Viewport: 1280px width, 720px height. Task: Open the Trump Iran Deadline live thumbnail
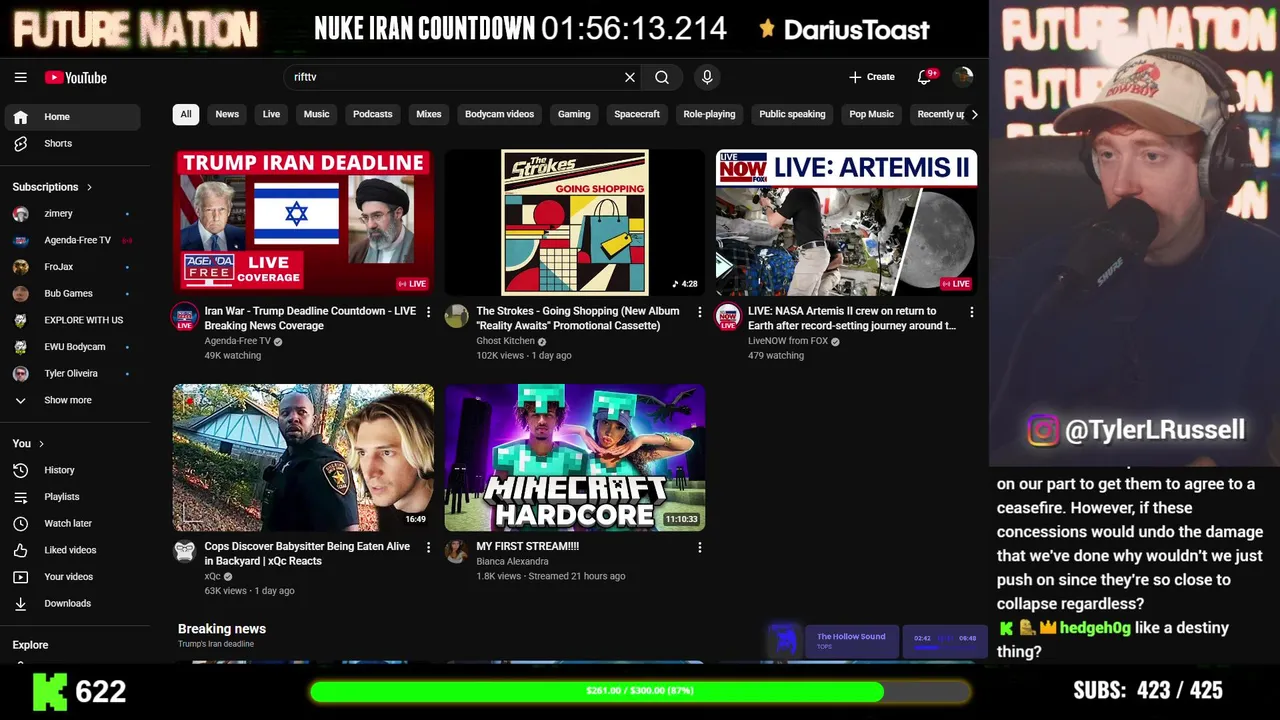coord(304,222)
